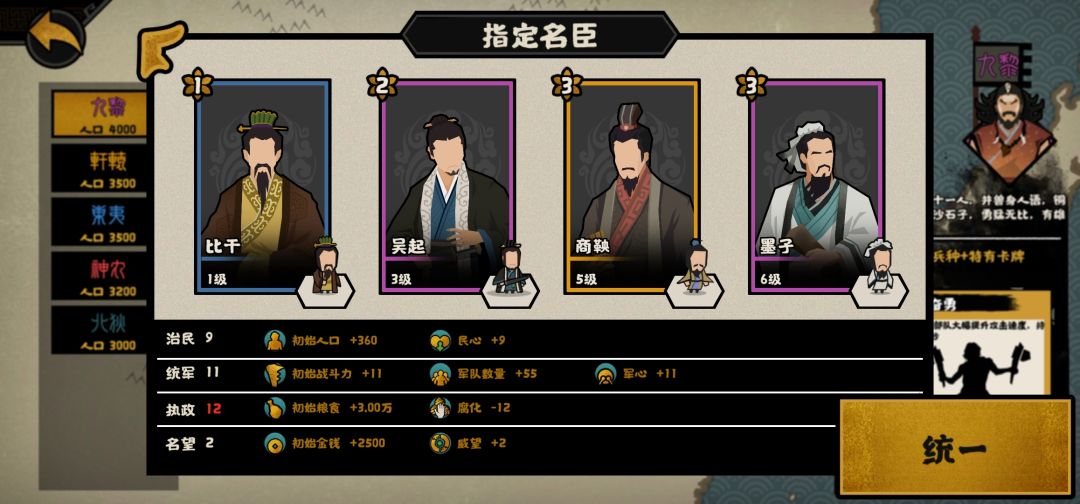Choose the 东夷 tribe tab
1080x504 pixels.
[x=100, y=222]
